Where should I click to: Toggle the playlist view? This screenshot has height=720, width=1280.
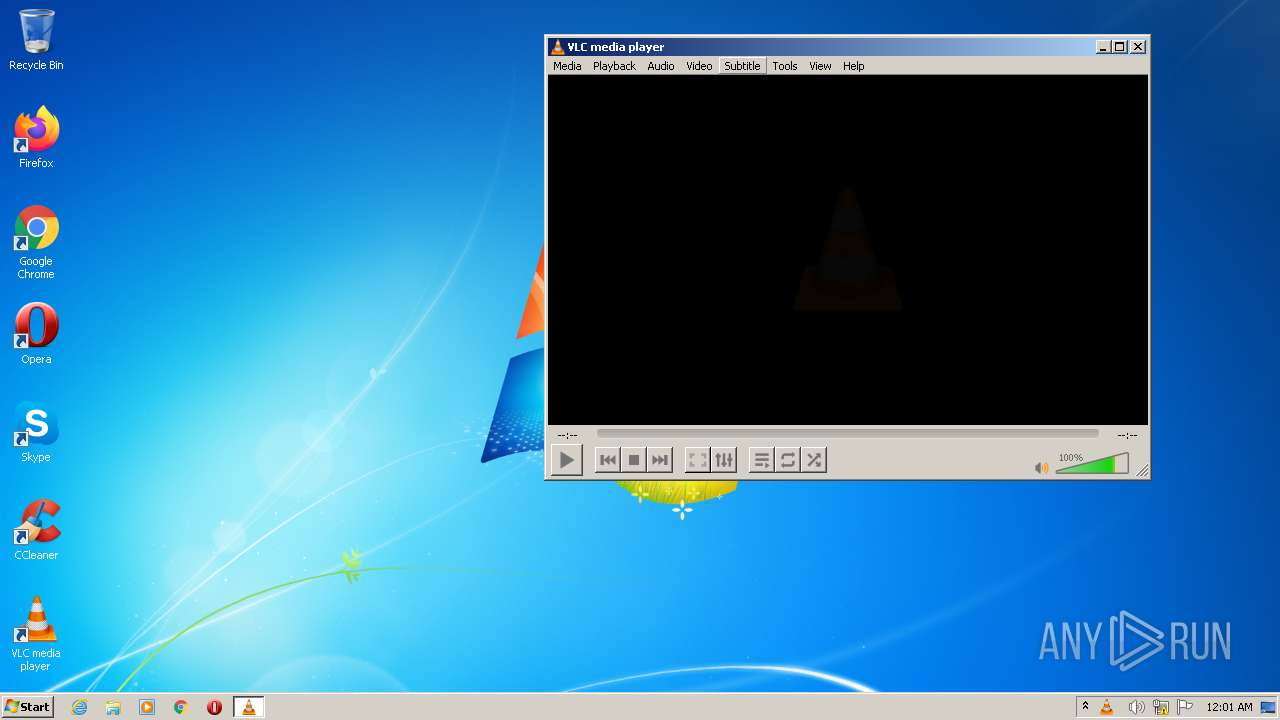click(762, 460)
